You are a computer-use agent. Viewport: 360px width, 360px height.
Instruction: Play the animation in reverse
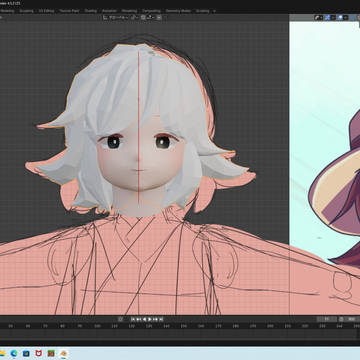click(x=144, y=319)
